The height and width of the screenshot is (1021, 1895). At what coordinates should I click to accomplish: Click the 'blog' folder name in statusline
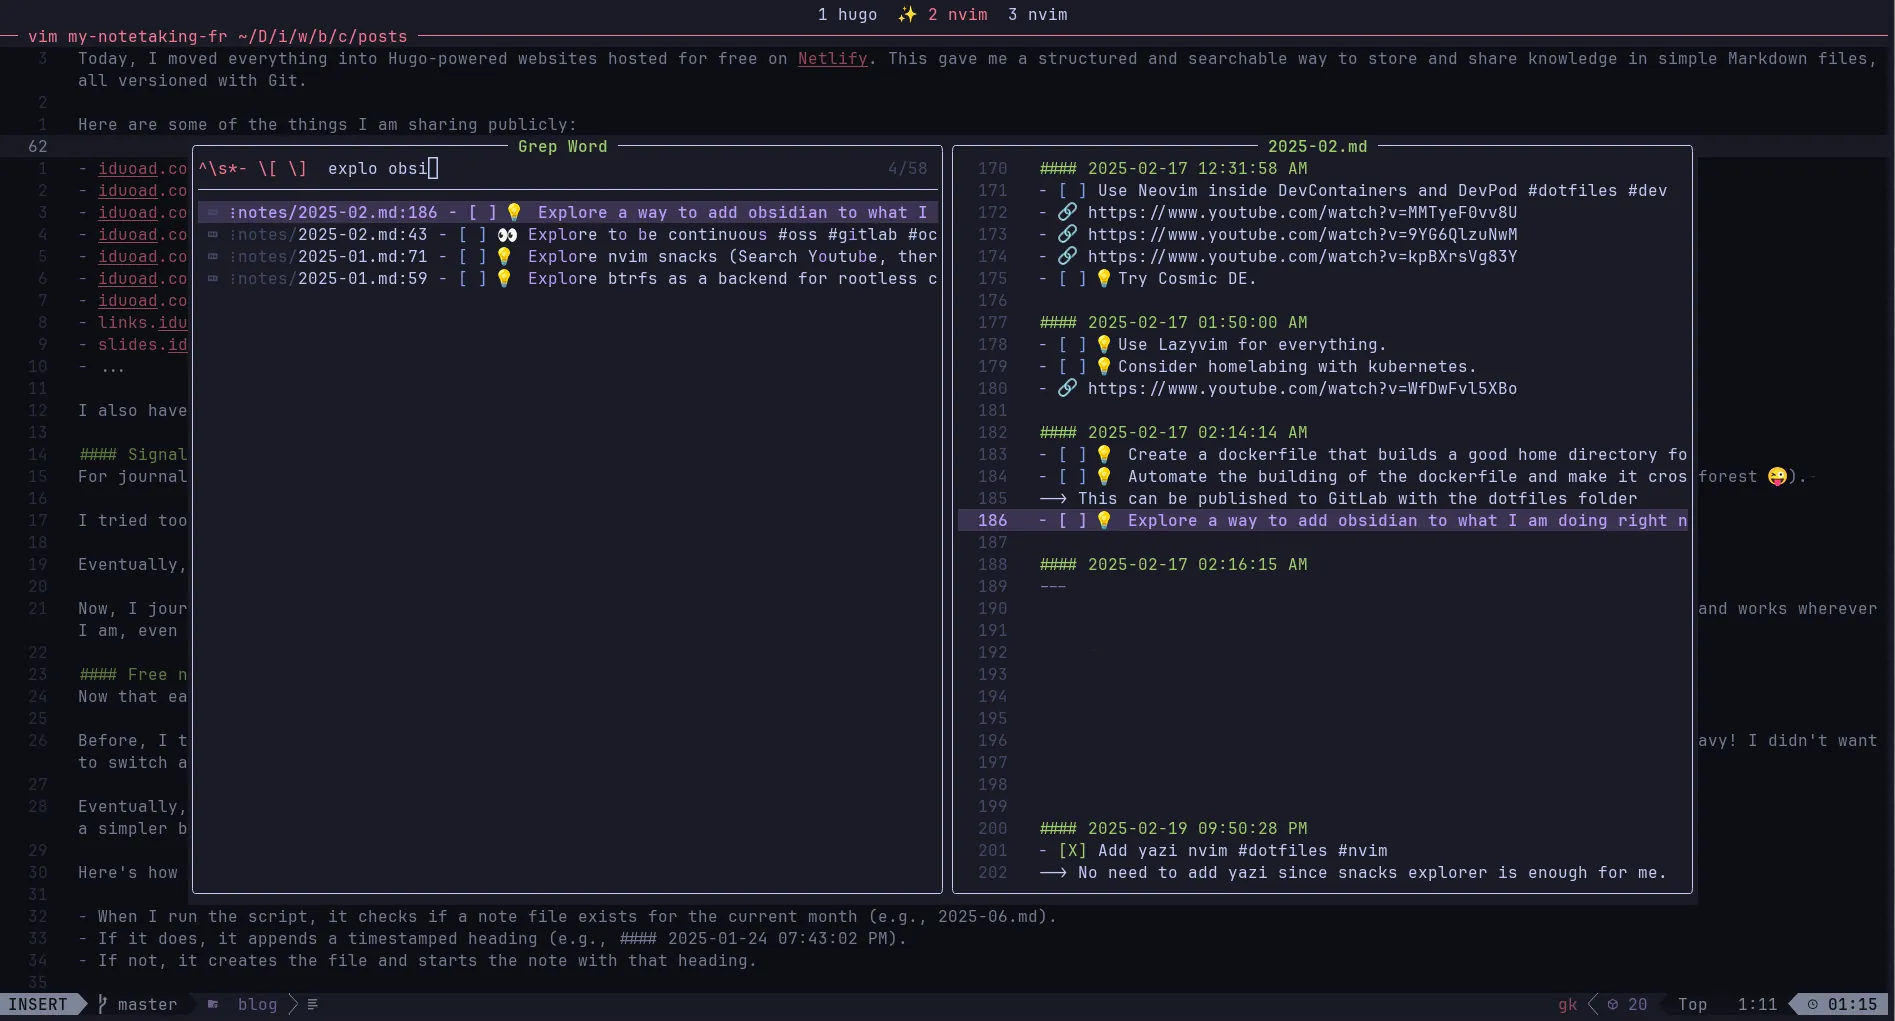(x=257, y=1004)
